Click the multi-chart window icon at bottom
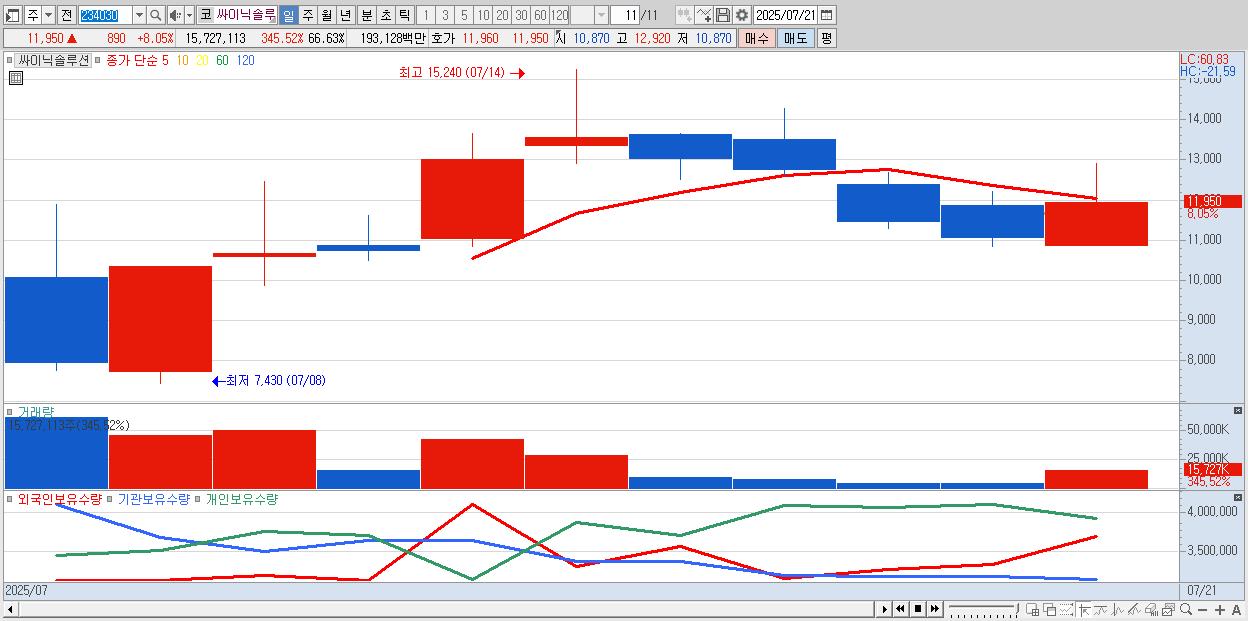 (x=1168, y=610)
